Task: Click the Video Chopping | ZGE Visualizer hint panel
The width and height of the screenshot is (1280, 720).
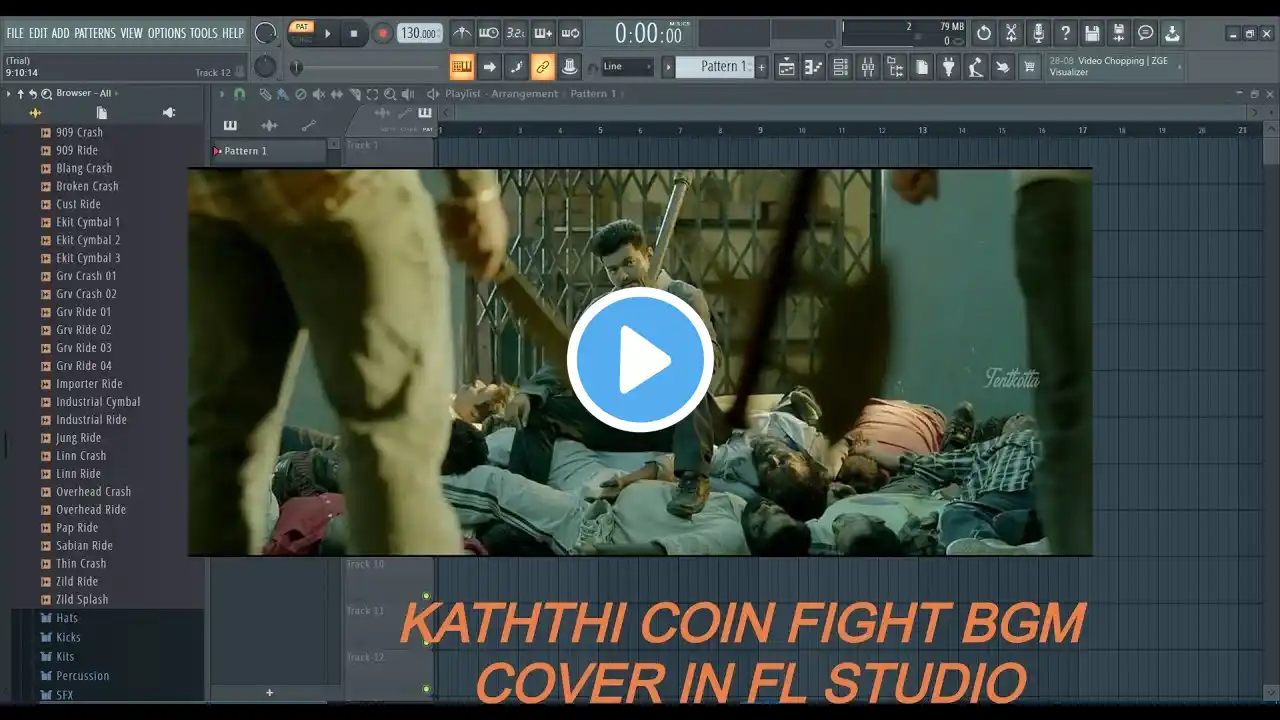Action: 1113,67
